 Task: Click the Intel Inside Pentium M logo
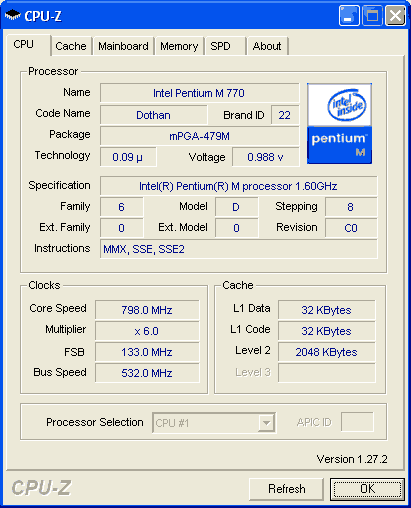pyautogui.click(x=339, y=124)
